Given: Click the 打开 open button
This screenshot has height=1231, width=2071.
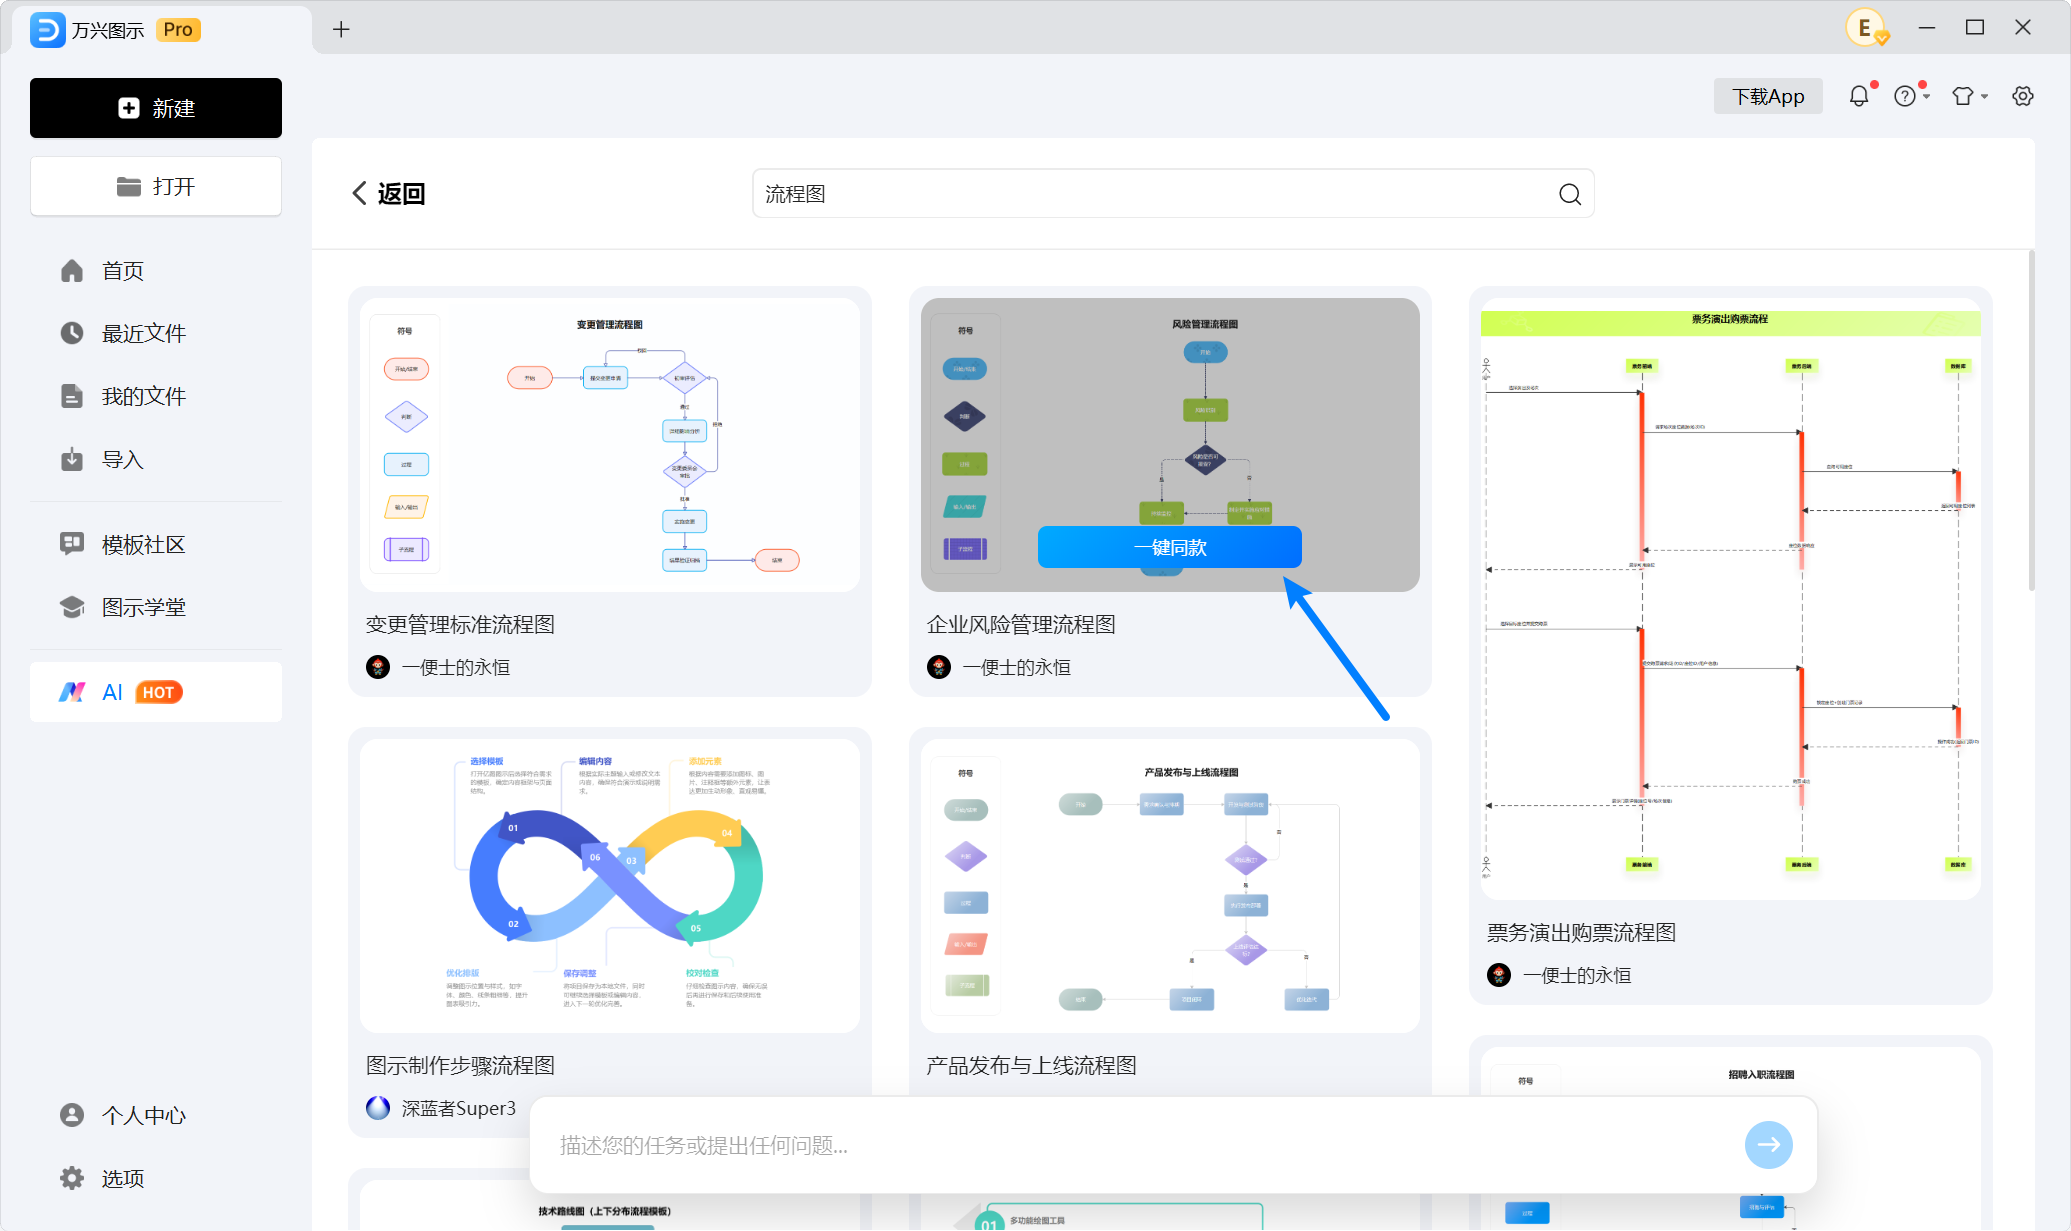Looking at the screenshot, I should tap(156, 186).
